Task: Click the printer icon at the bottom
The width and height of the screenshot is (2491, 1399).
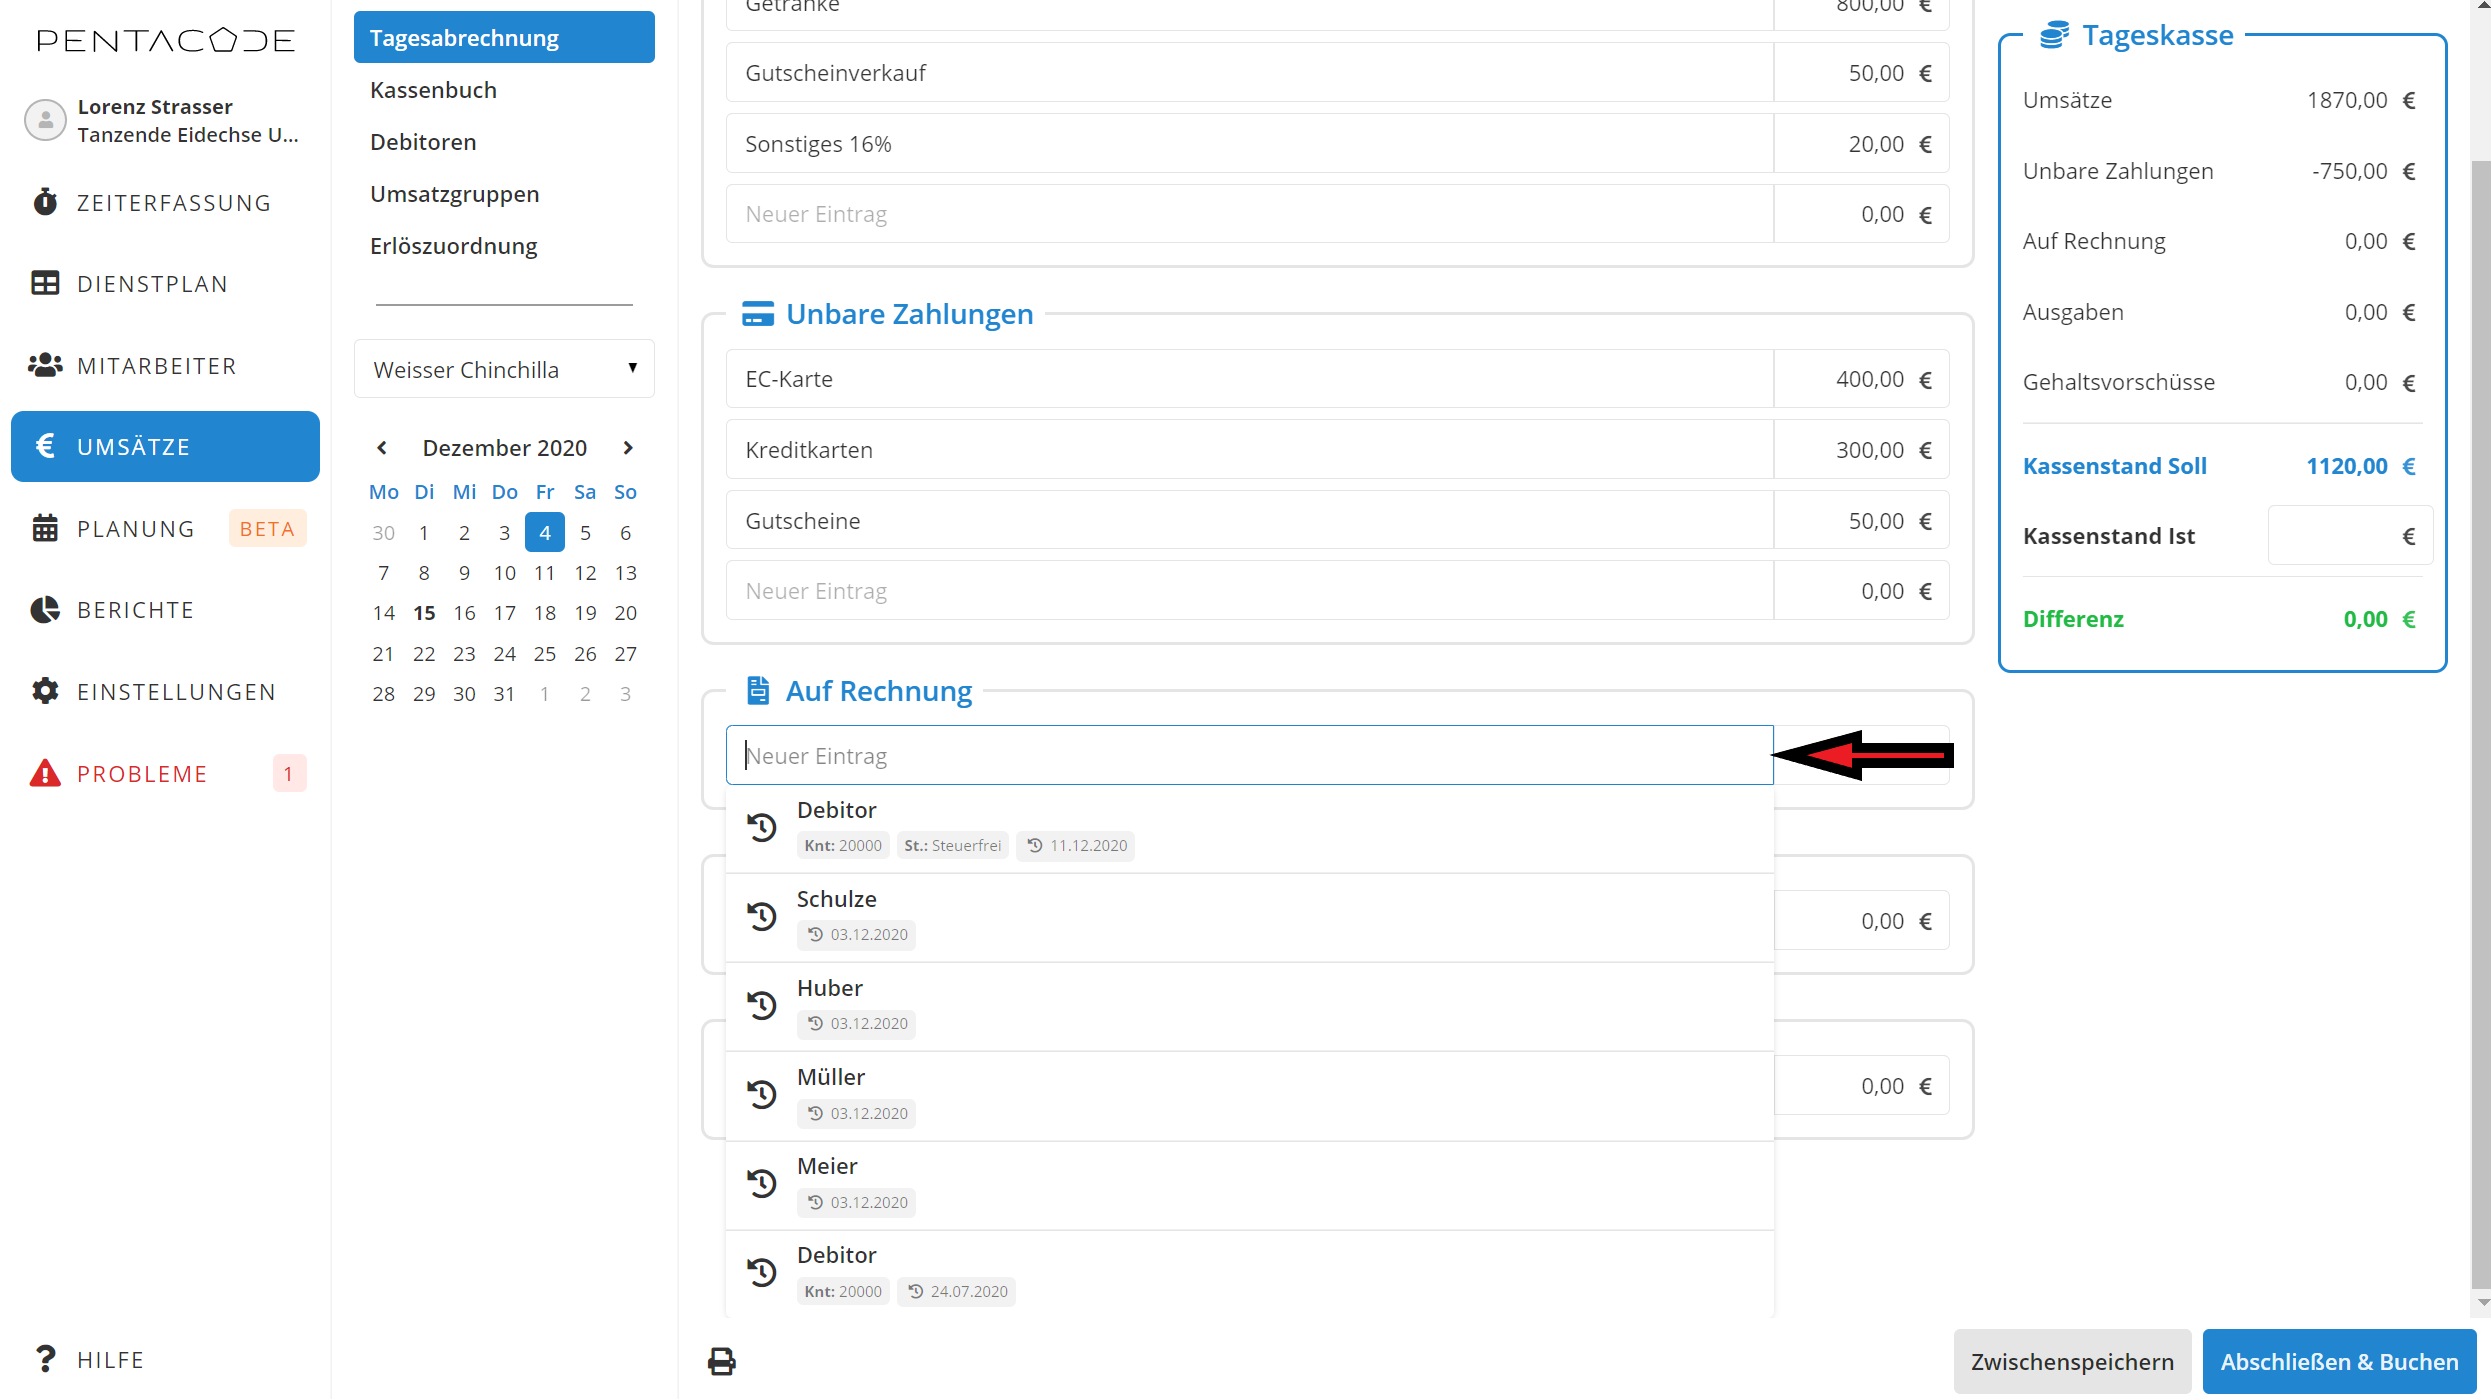Action: 722,1361
